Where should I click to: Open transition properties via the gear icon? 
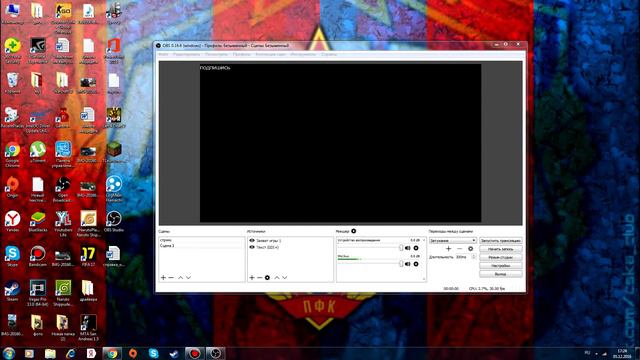471,249
